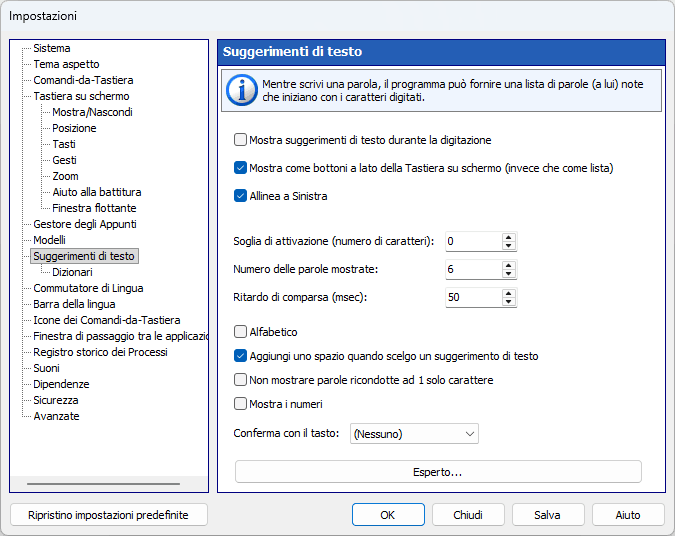Open help with the Aiuto button
Viewport: 675px width, 536px height.
click(628, 515)
